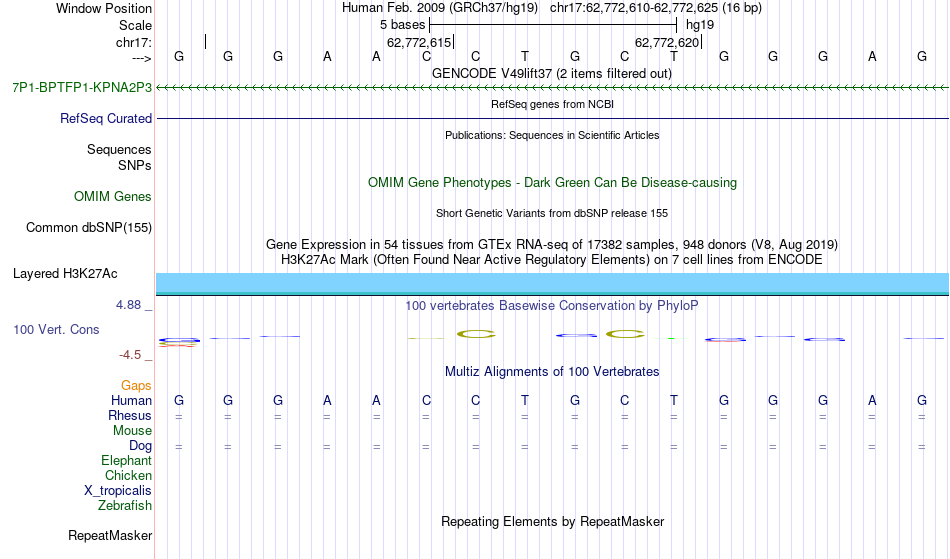The image size is (950, 559).
Task: Click the Elephant species label
Action: click(x=126, y=460)
